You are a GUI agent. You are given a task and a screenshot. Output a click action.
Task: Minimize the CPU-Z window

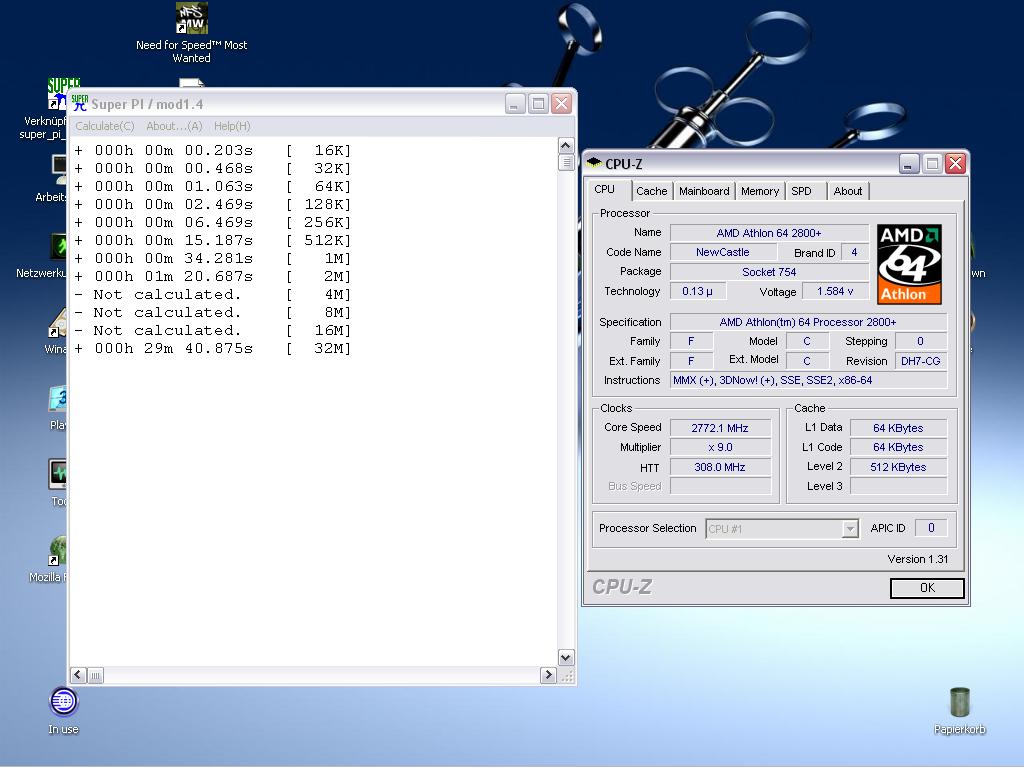909,163
